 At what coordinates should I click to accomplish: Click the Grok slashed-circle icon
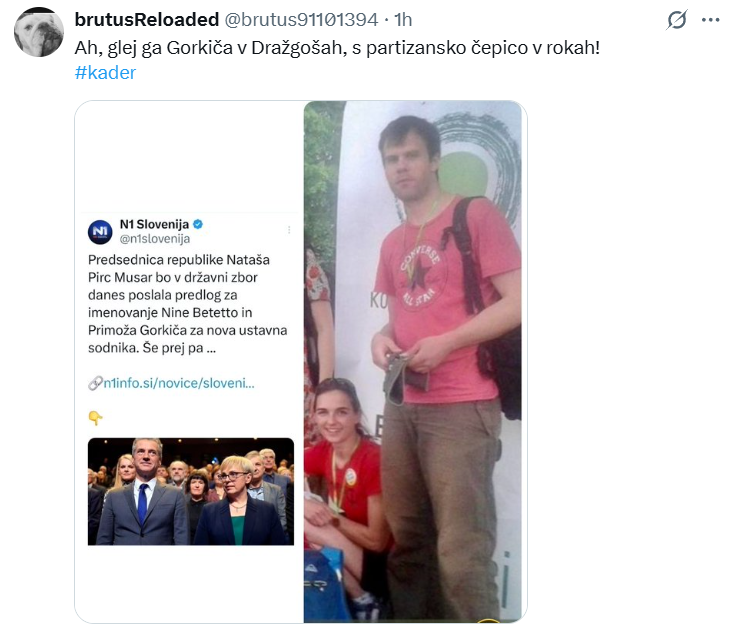click(677, 20)
